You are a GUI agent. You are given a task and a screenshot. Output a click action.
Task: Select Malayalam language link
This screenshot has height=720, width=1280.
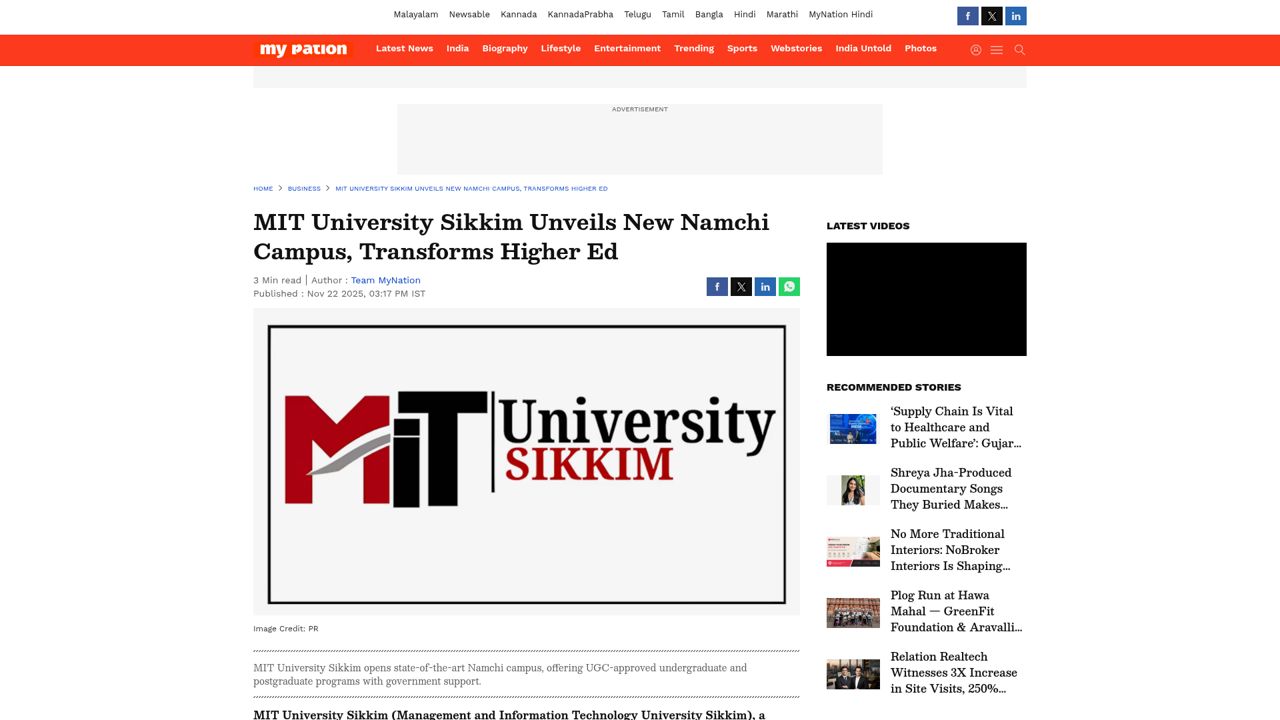click(416, 15)
